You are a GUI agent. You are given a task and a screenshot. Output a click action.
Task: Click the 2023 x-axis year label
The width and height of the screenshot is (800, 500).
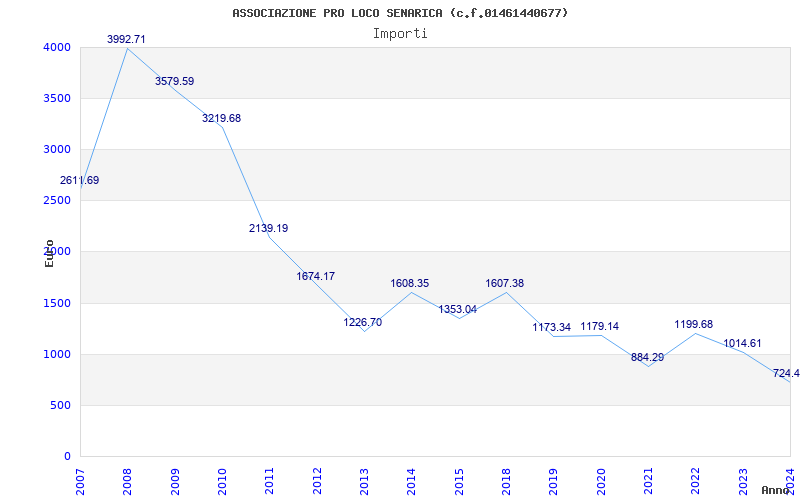point(743,481)
